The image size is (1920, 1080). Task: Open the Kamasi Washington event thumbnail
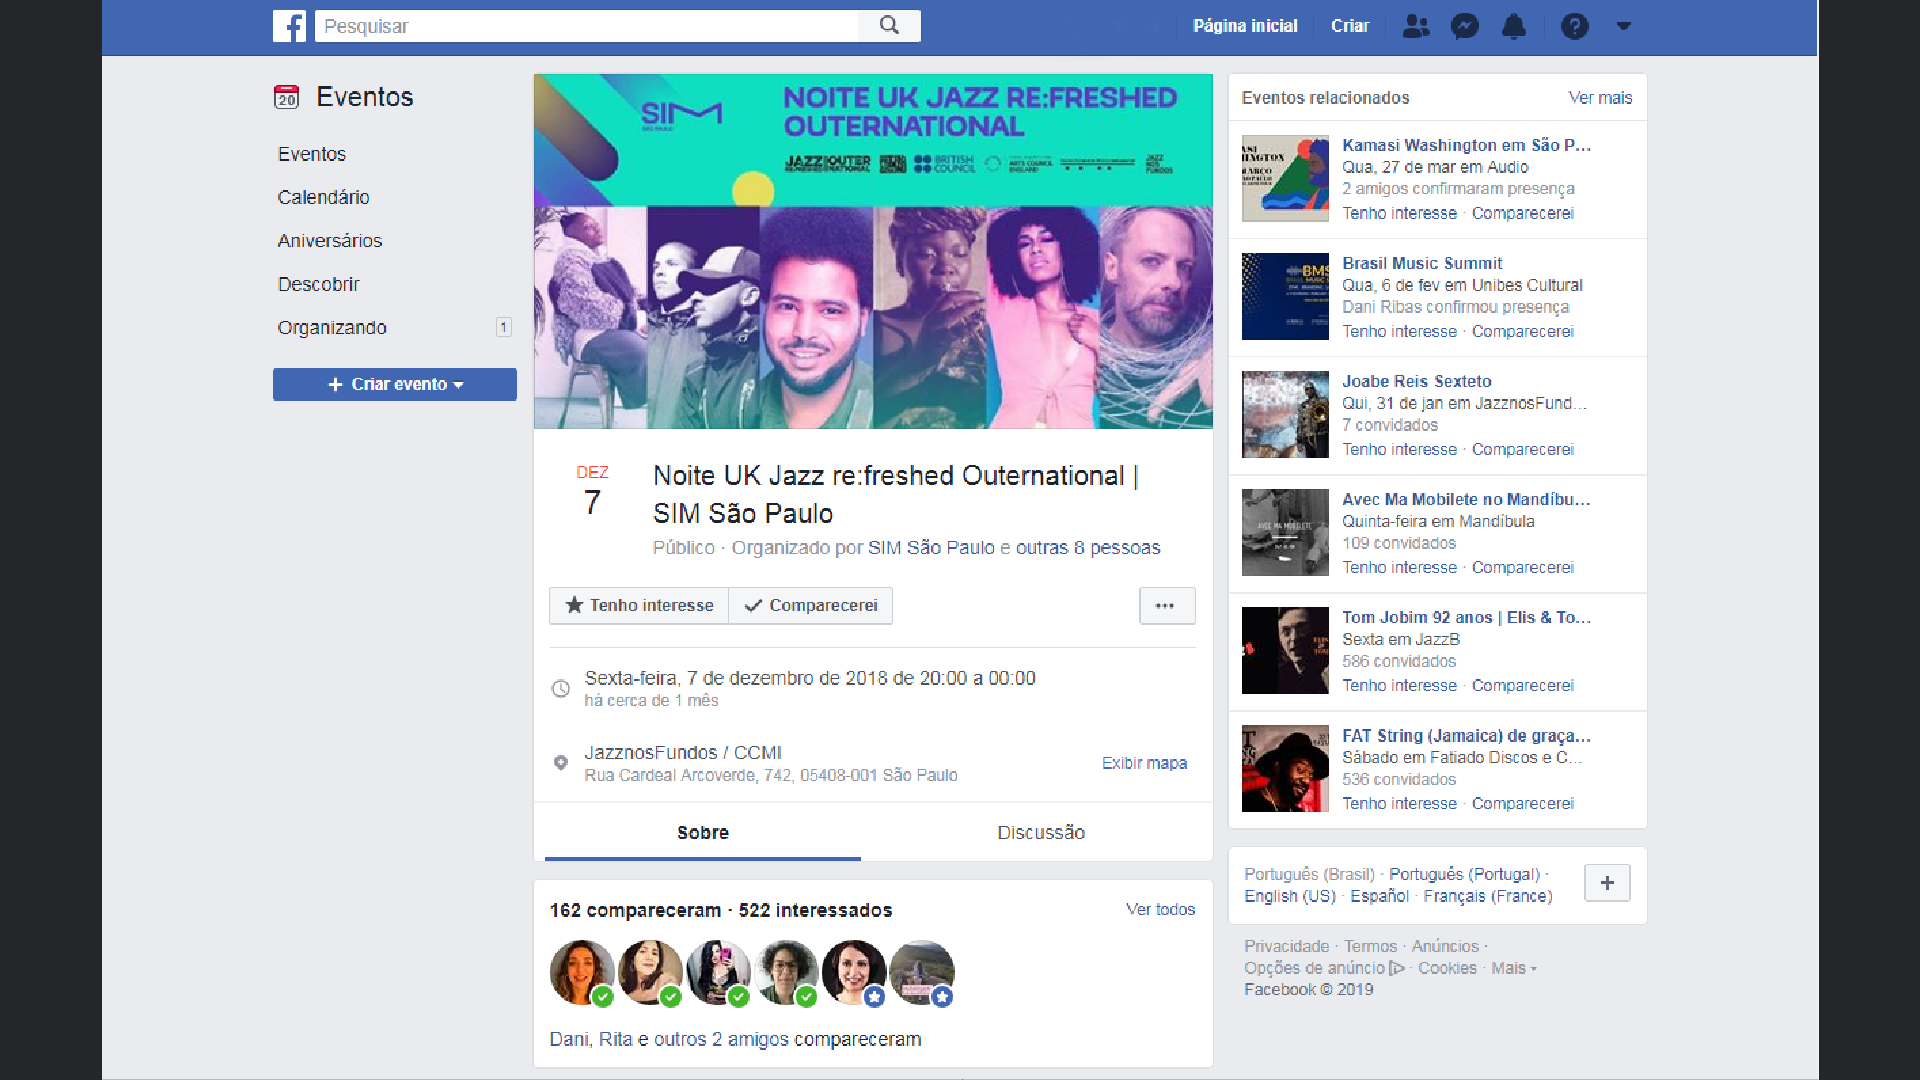pyautogui.click(x=1285, y=179)
